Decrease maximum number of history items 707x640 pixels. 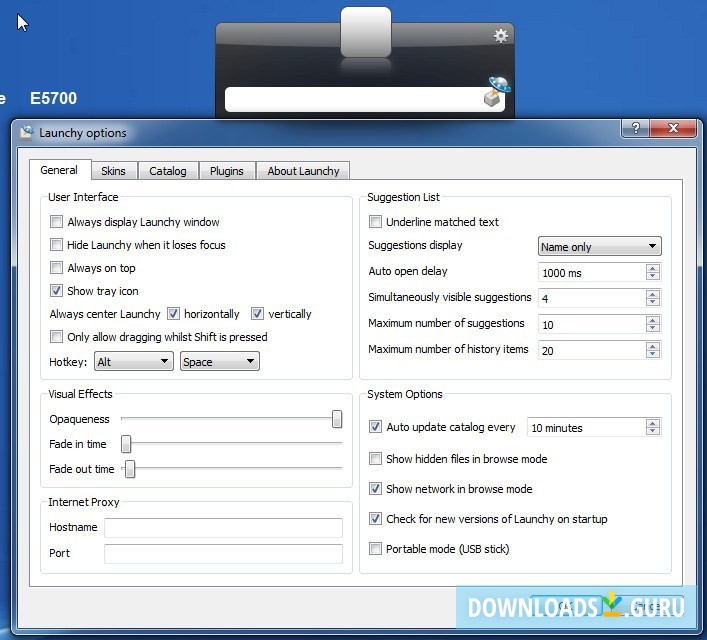click(x=652, y=354)
